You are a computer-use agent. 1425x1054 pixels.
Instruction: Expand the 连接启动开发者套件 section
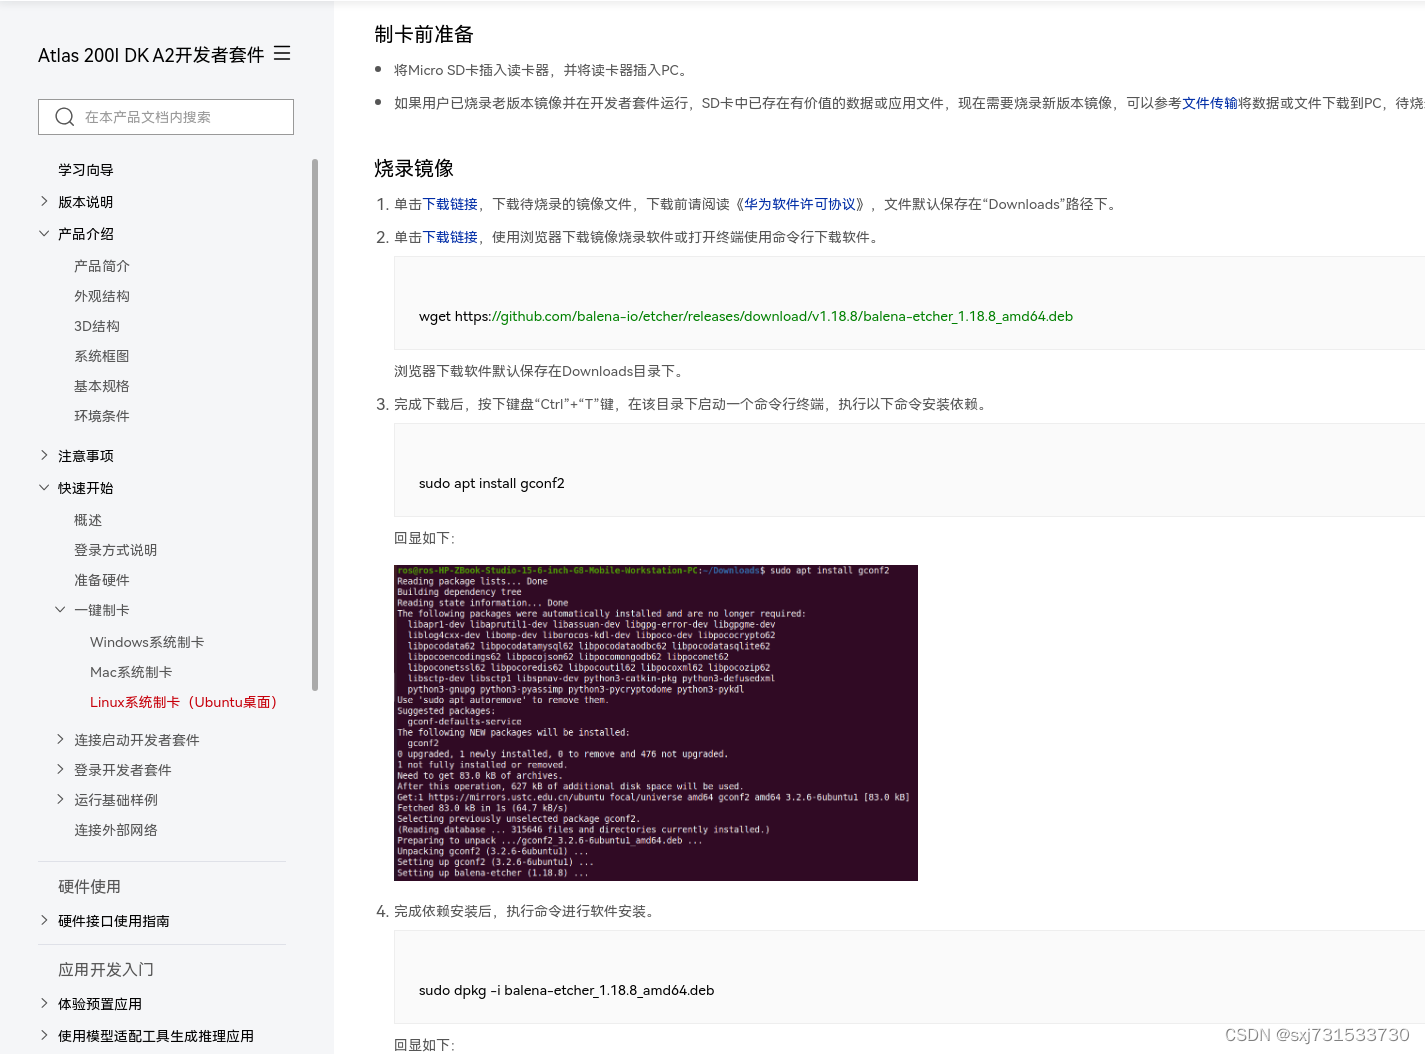point(61,739)
